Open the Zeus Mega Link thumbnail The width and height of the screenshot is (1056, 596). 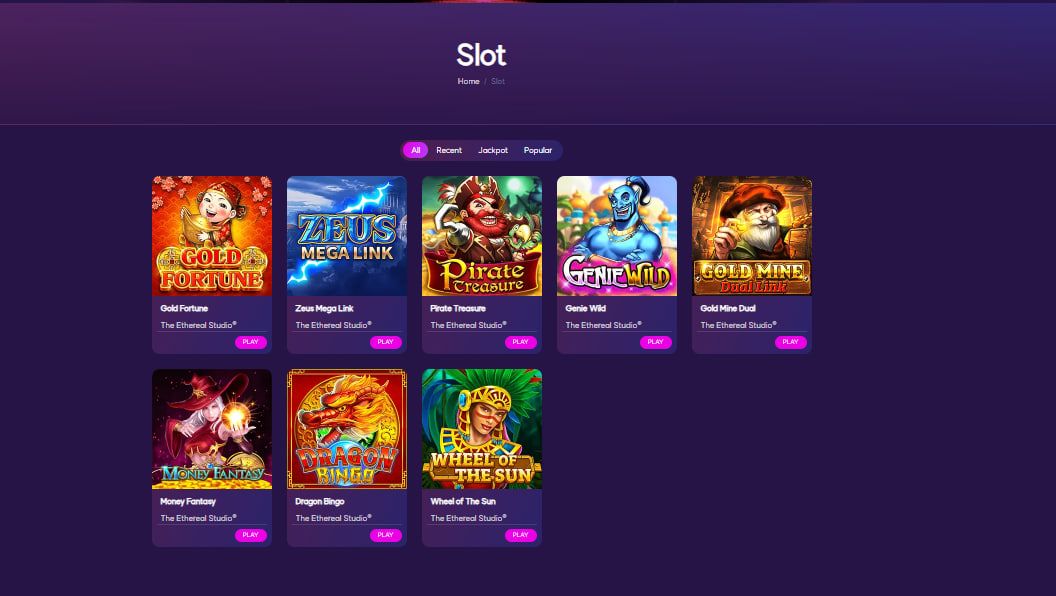[x=347, y=236]
